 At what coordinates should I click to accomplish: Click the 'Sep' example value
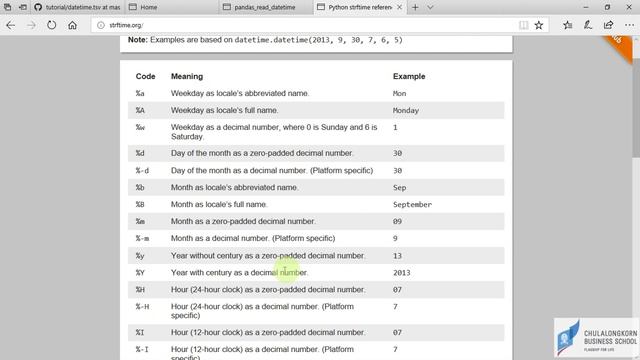coord(399,188)
